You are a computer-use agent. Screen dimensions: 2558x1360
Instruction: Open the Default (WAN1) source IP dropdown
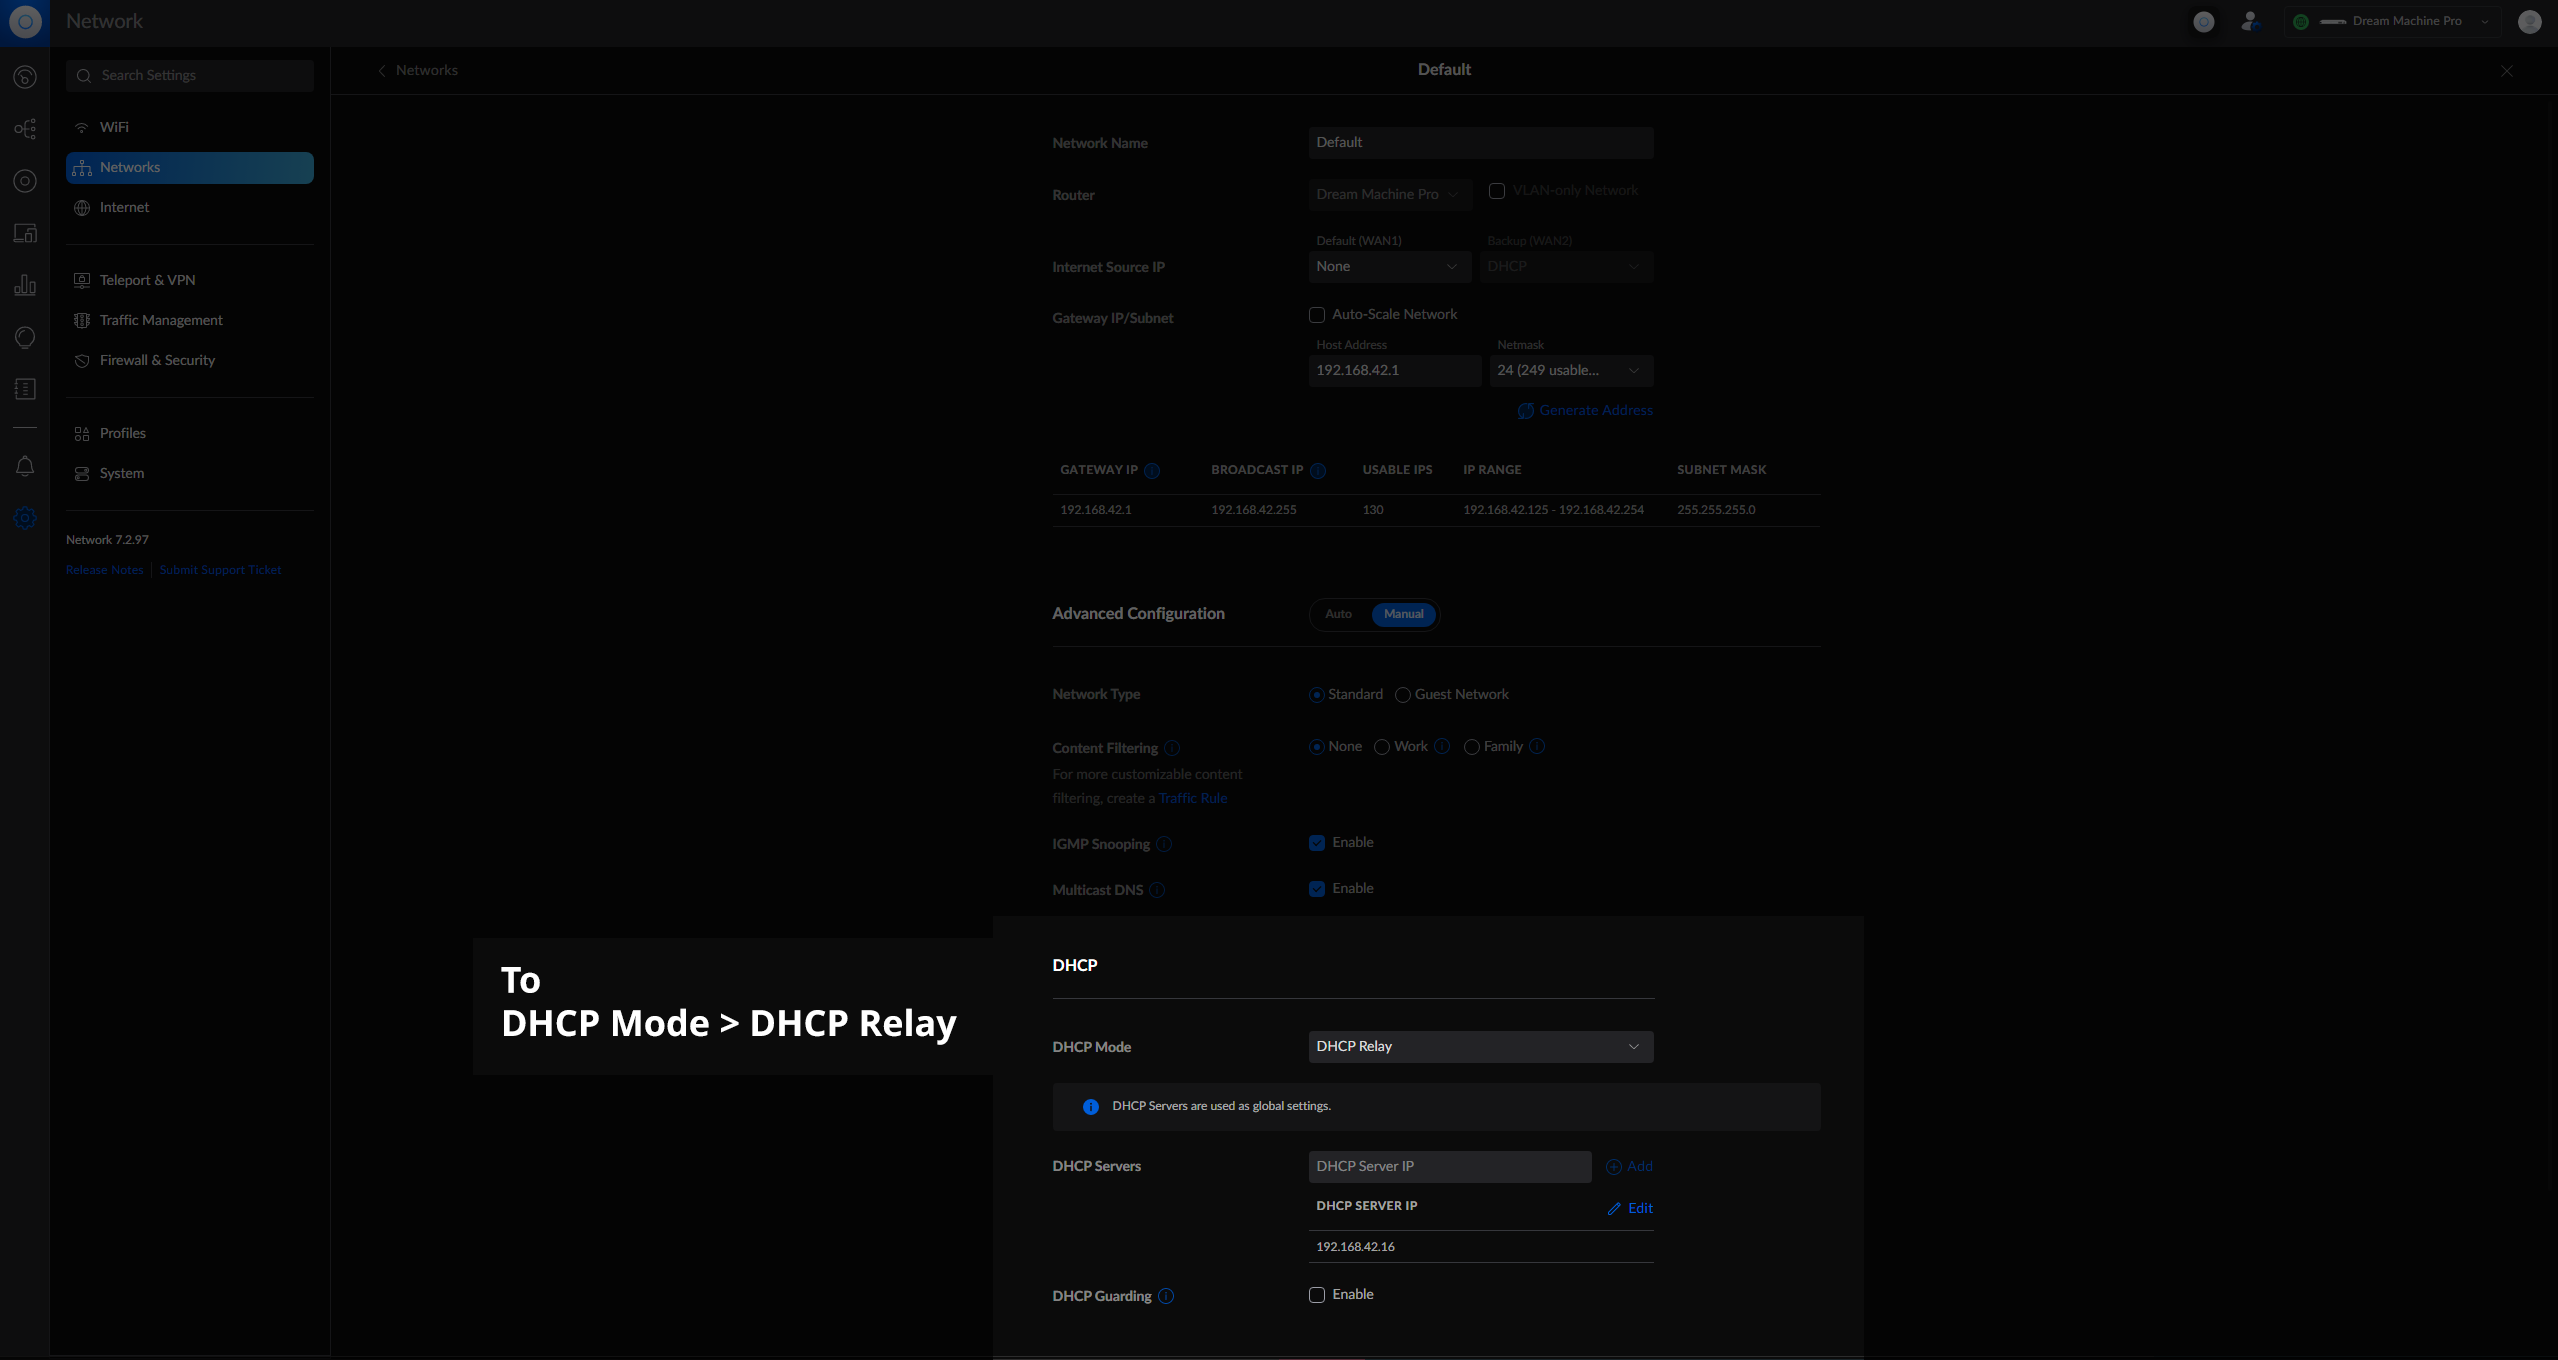click(x=1388, y=267)
